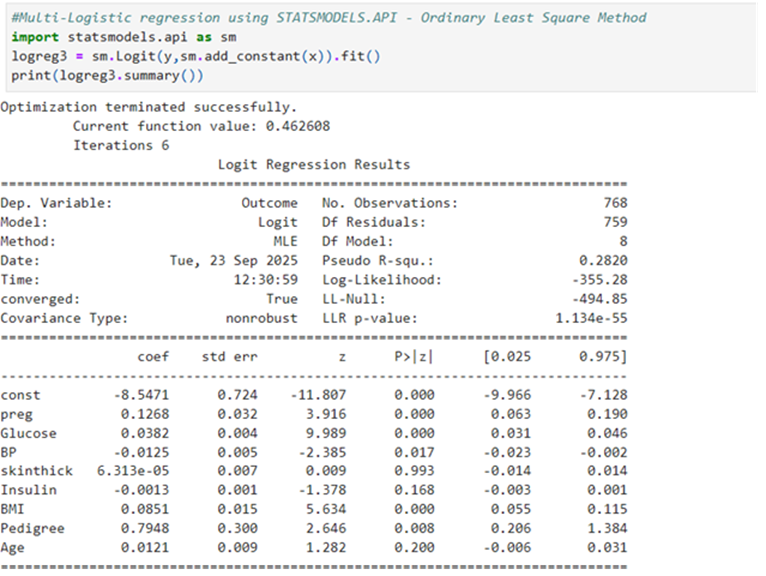
Task: Click the 'Dep. Variable:' label
Action: click(x=56, y=203)
